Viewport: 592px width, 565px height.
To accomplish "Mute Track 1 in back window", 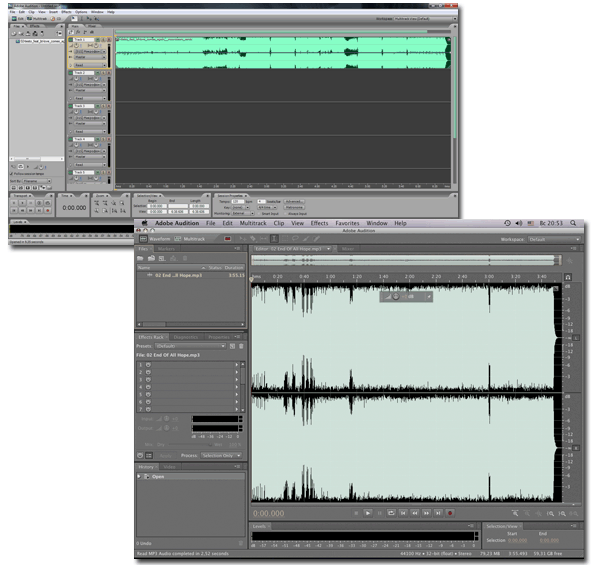I will [98, 39].
